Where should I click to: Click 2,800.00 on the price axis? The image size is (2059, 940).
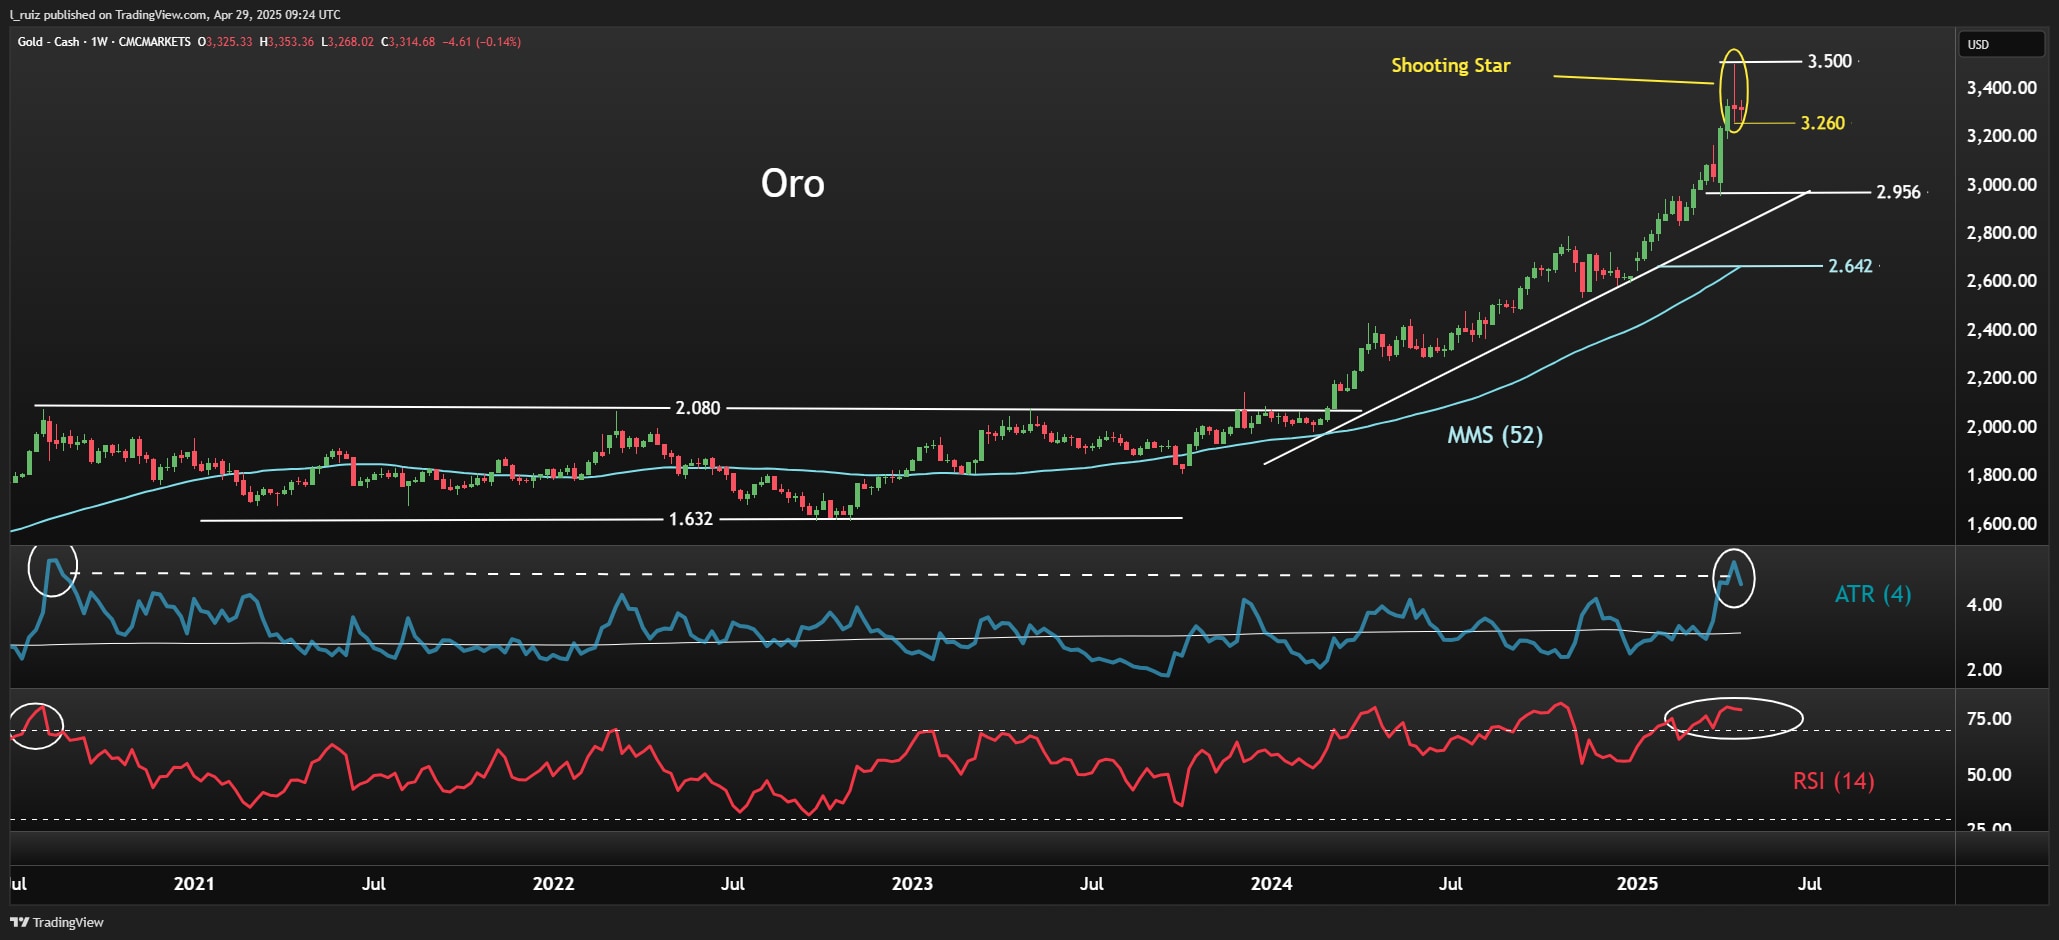point(2001,233)
